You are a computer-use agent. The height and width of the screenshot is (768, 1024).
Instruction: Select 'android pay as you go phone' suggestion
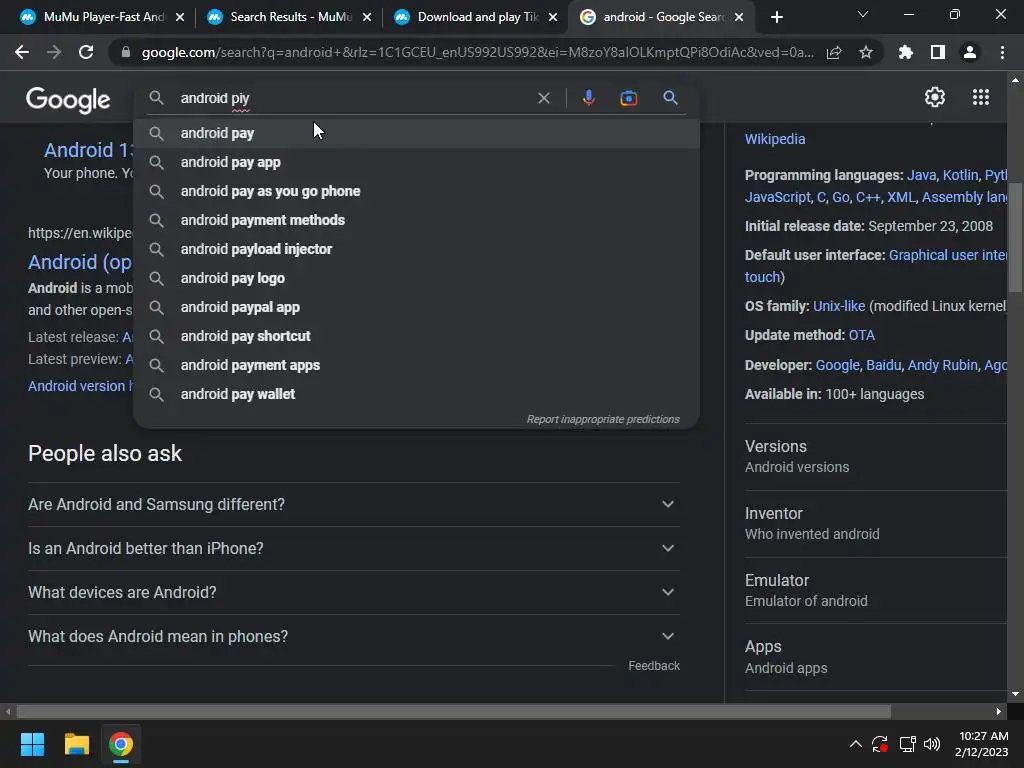coord(417,191)
